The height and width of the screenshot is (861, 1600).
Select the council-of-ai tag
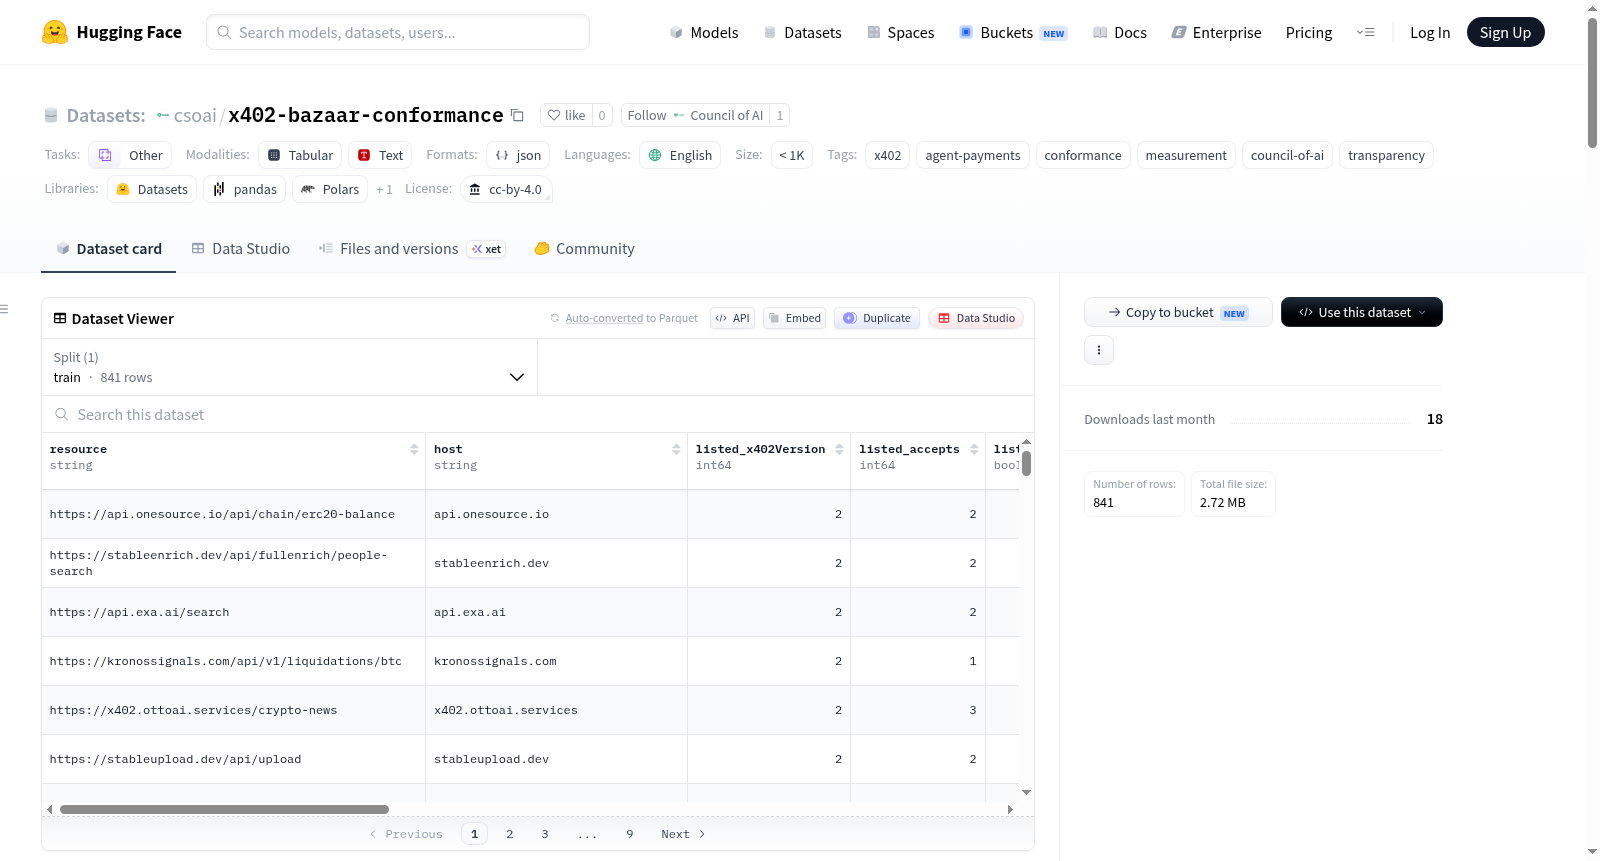[x=1287, y=155]
